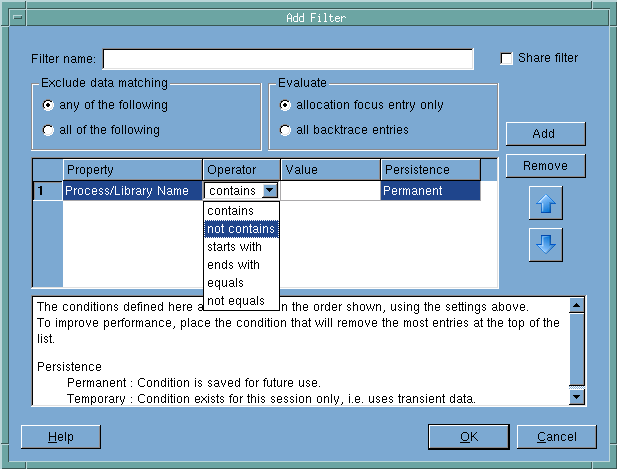
Task: Choose 'all backtrace entries' option
Action: point(286,130)
